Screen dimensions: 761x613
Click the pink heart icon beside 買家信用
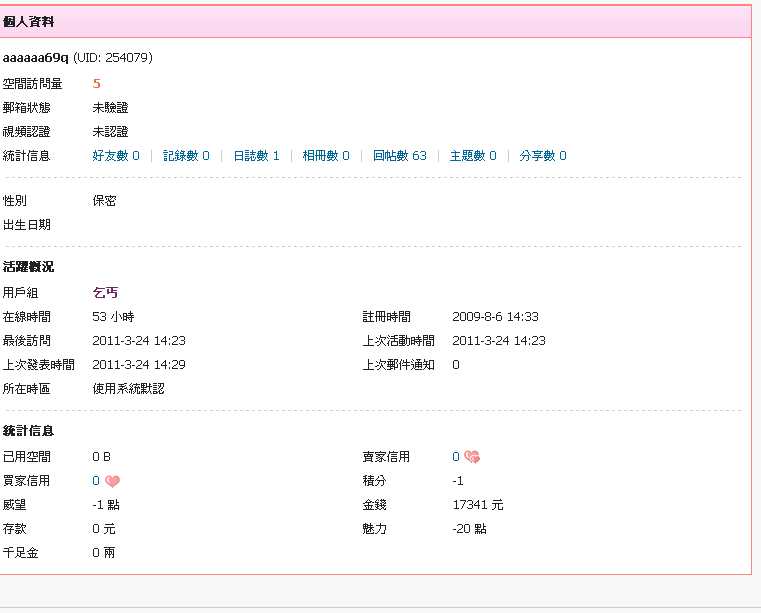pos(112,481)
